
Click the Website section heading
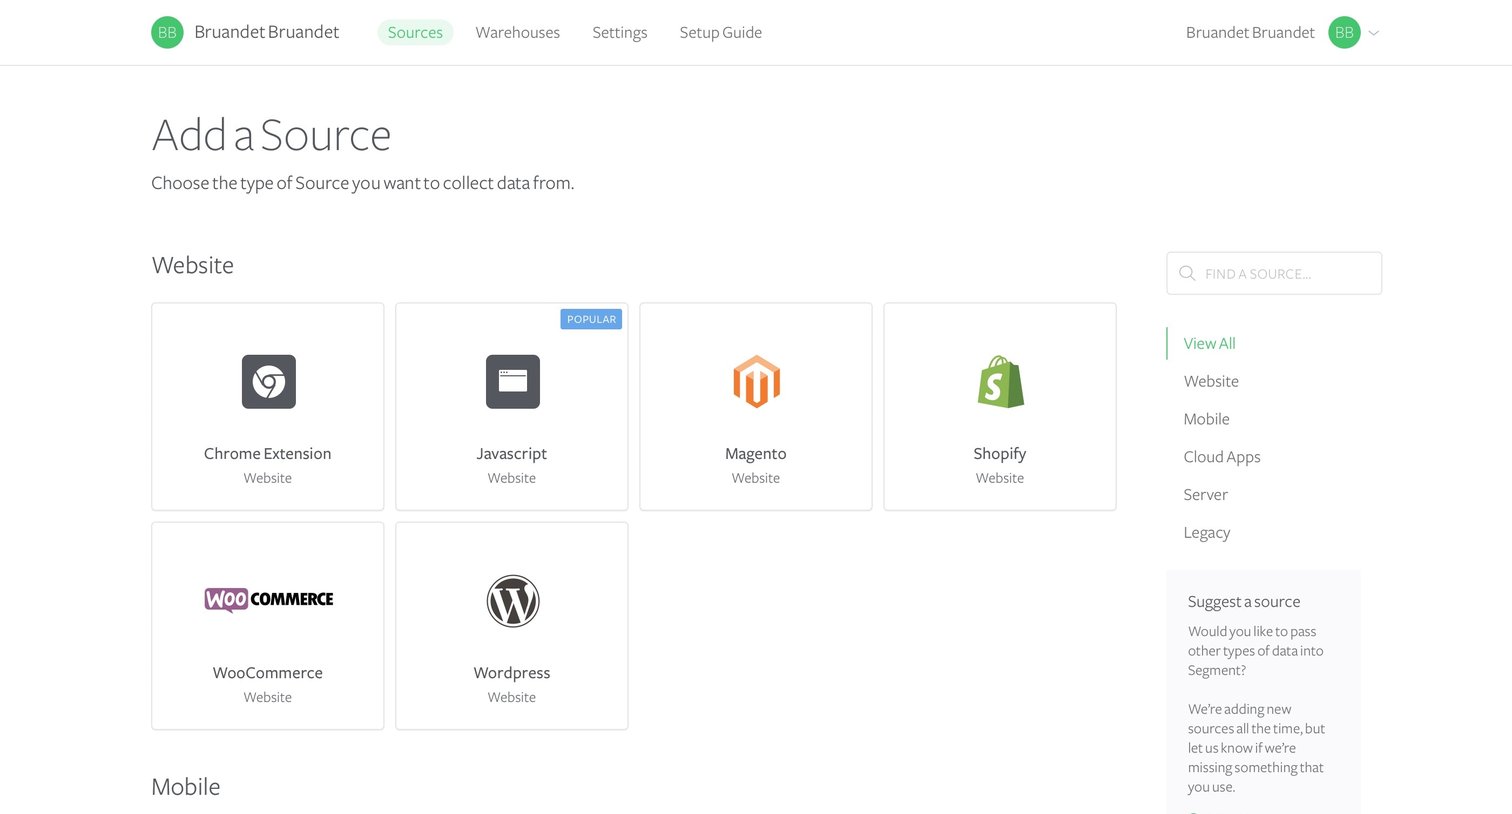tap(193, 265)
